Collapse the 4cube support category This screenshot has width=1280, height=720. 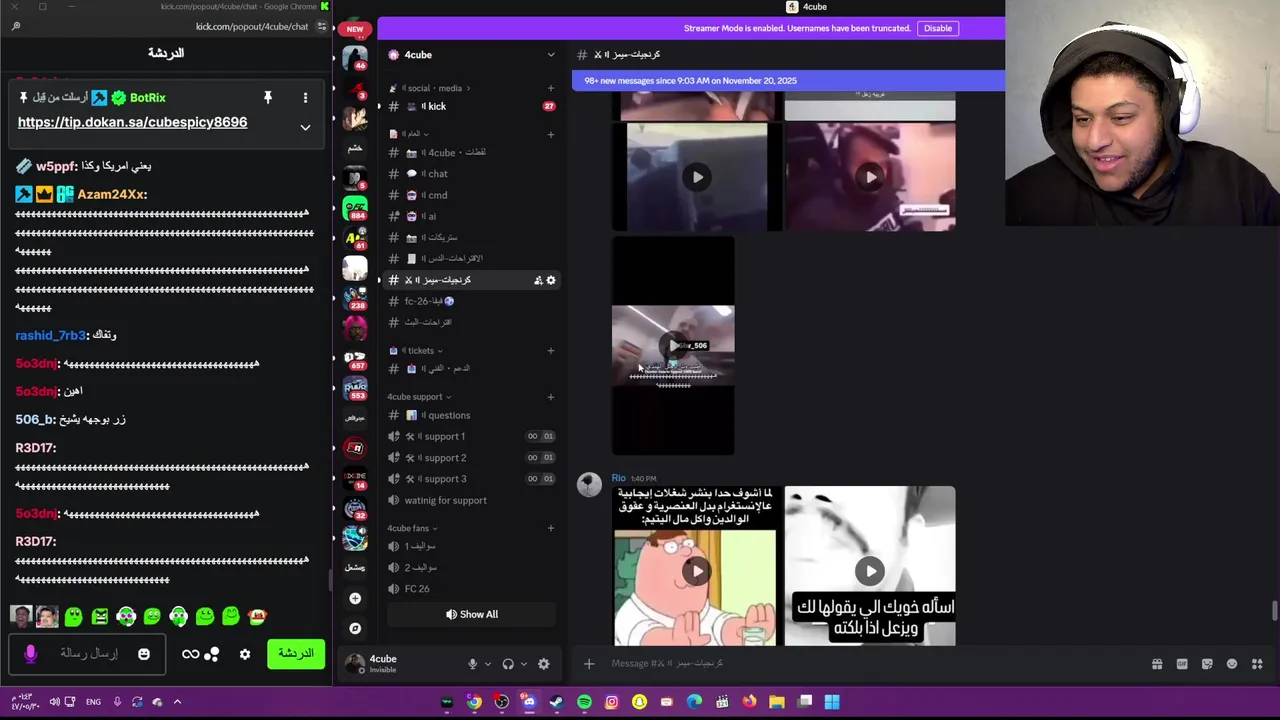click(x=419, y=397)
